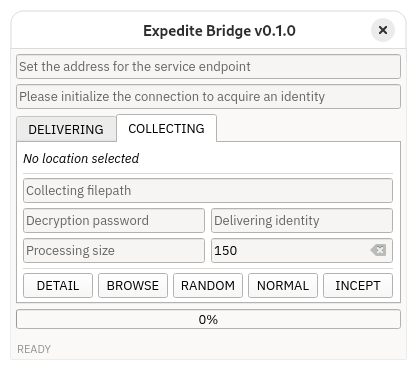
Task: Select the COLLECTING tab
Action: [x=166, y=129]
